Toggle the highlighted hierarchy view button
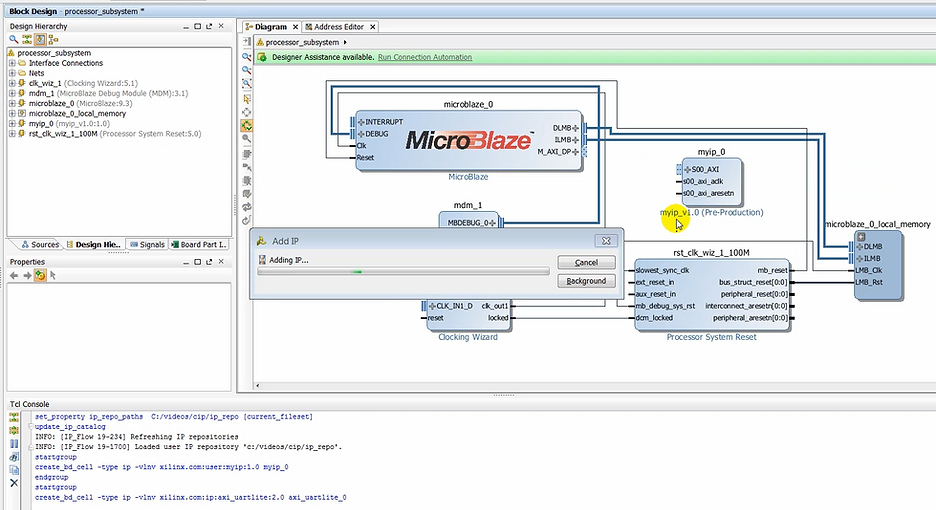The width and height of the screenshot is (936, 510). [x=41, y=39]
